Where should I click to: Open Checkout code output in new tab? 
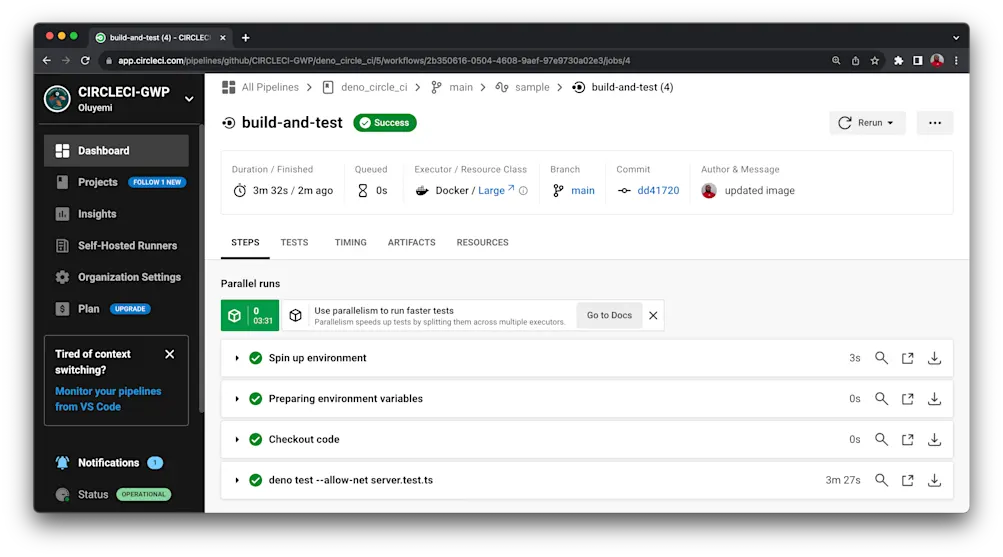(x=908, y=439)
